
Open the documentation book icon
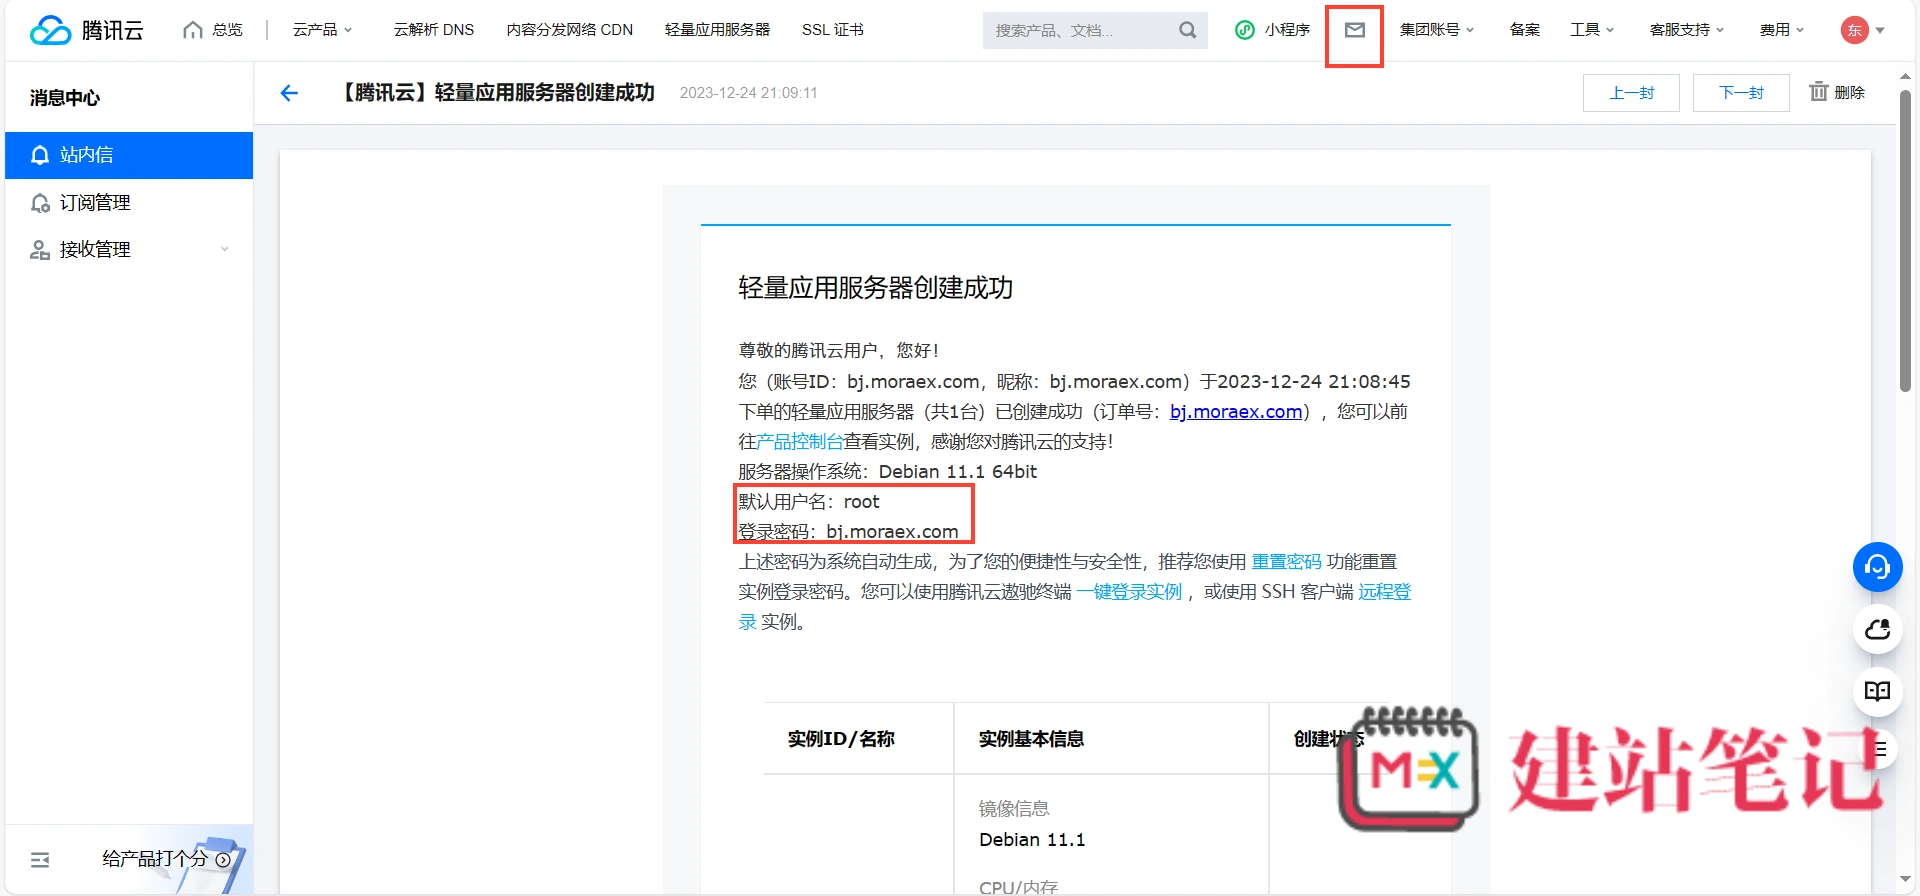[x=1877, y=691]
